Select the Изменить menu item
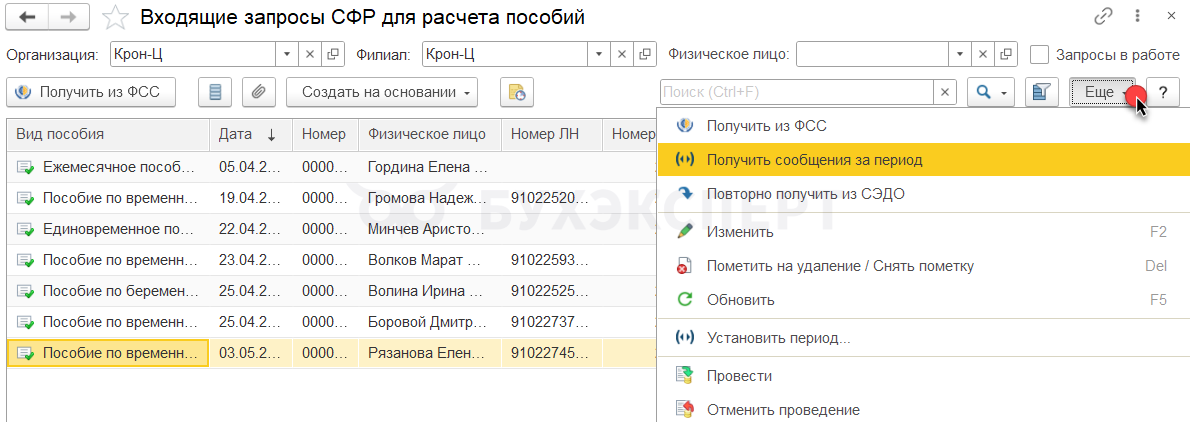The width and height of the screenshot is (1190, 422). point(923,232)
